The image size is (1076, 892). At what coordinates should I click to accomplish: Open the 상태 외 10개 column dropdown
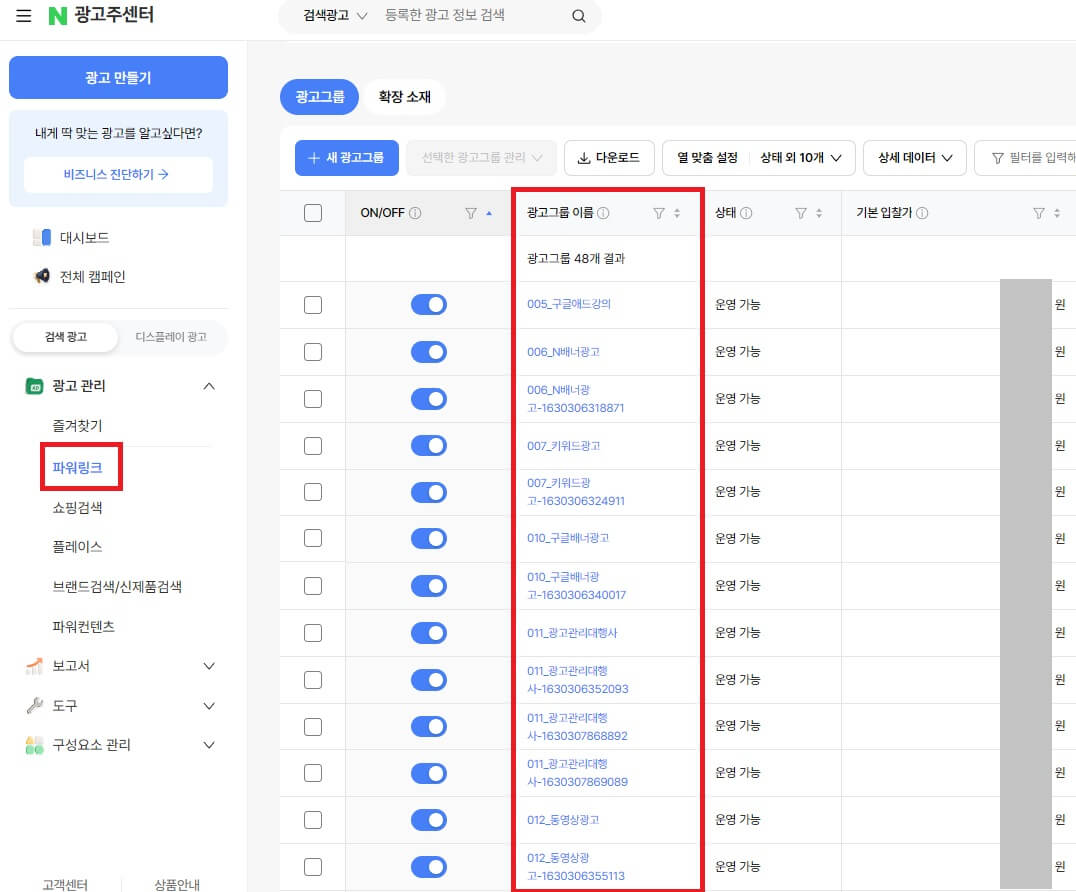click(801, 158)
